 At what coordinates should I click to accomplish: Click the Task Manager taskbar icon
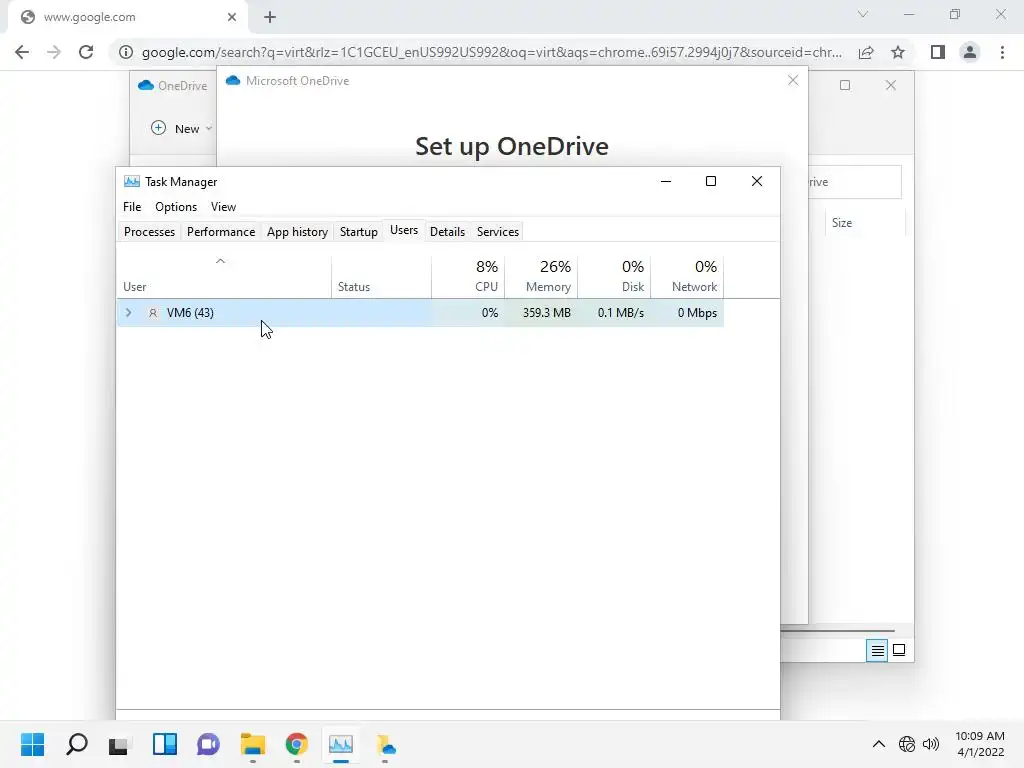(341, 744)
